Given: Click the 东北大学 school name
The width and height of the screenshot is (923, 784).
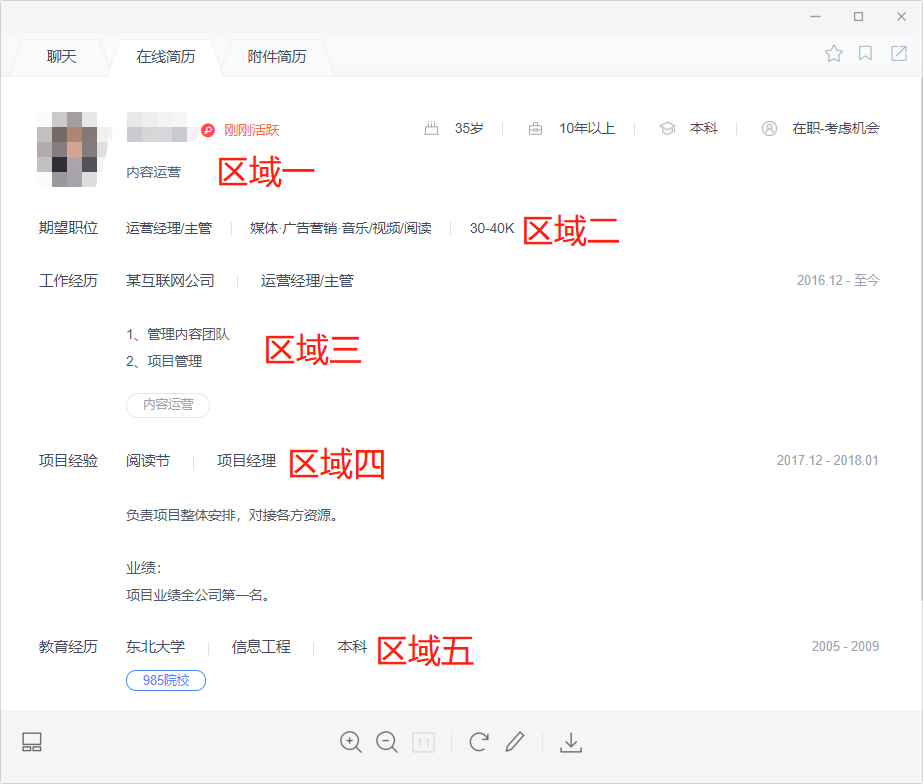Looking at the screenshot, I should click(155, 647).
